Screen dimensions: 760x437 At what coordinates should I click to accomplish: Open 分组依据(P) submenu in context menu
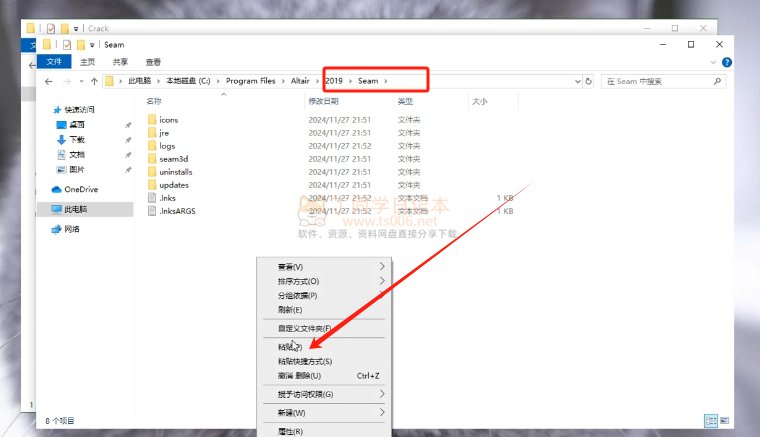pyautogui.click(x=324, y=296)
